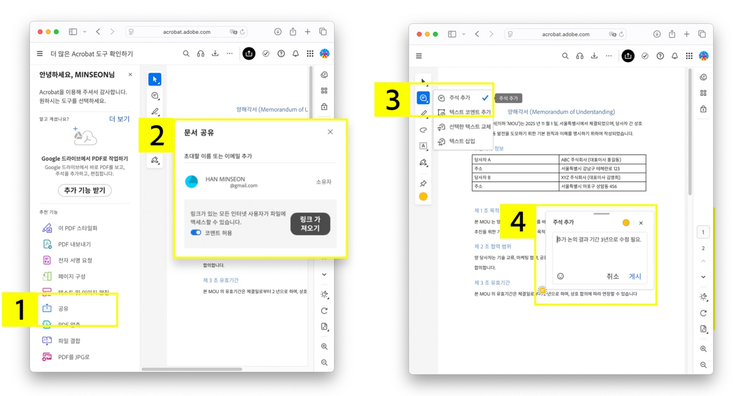Viewport: 750px width, 396px height.
Task: Open the apps grid in left window
Action: [310, 54]
